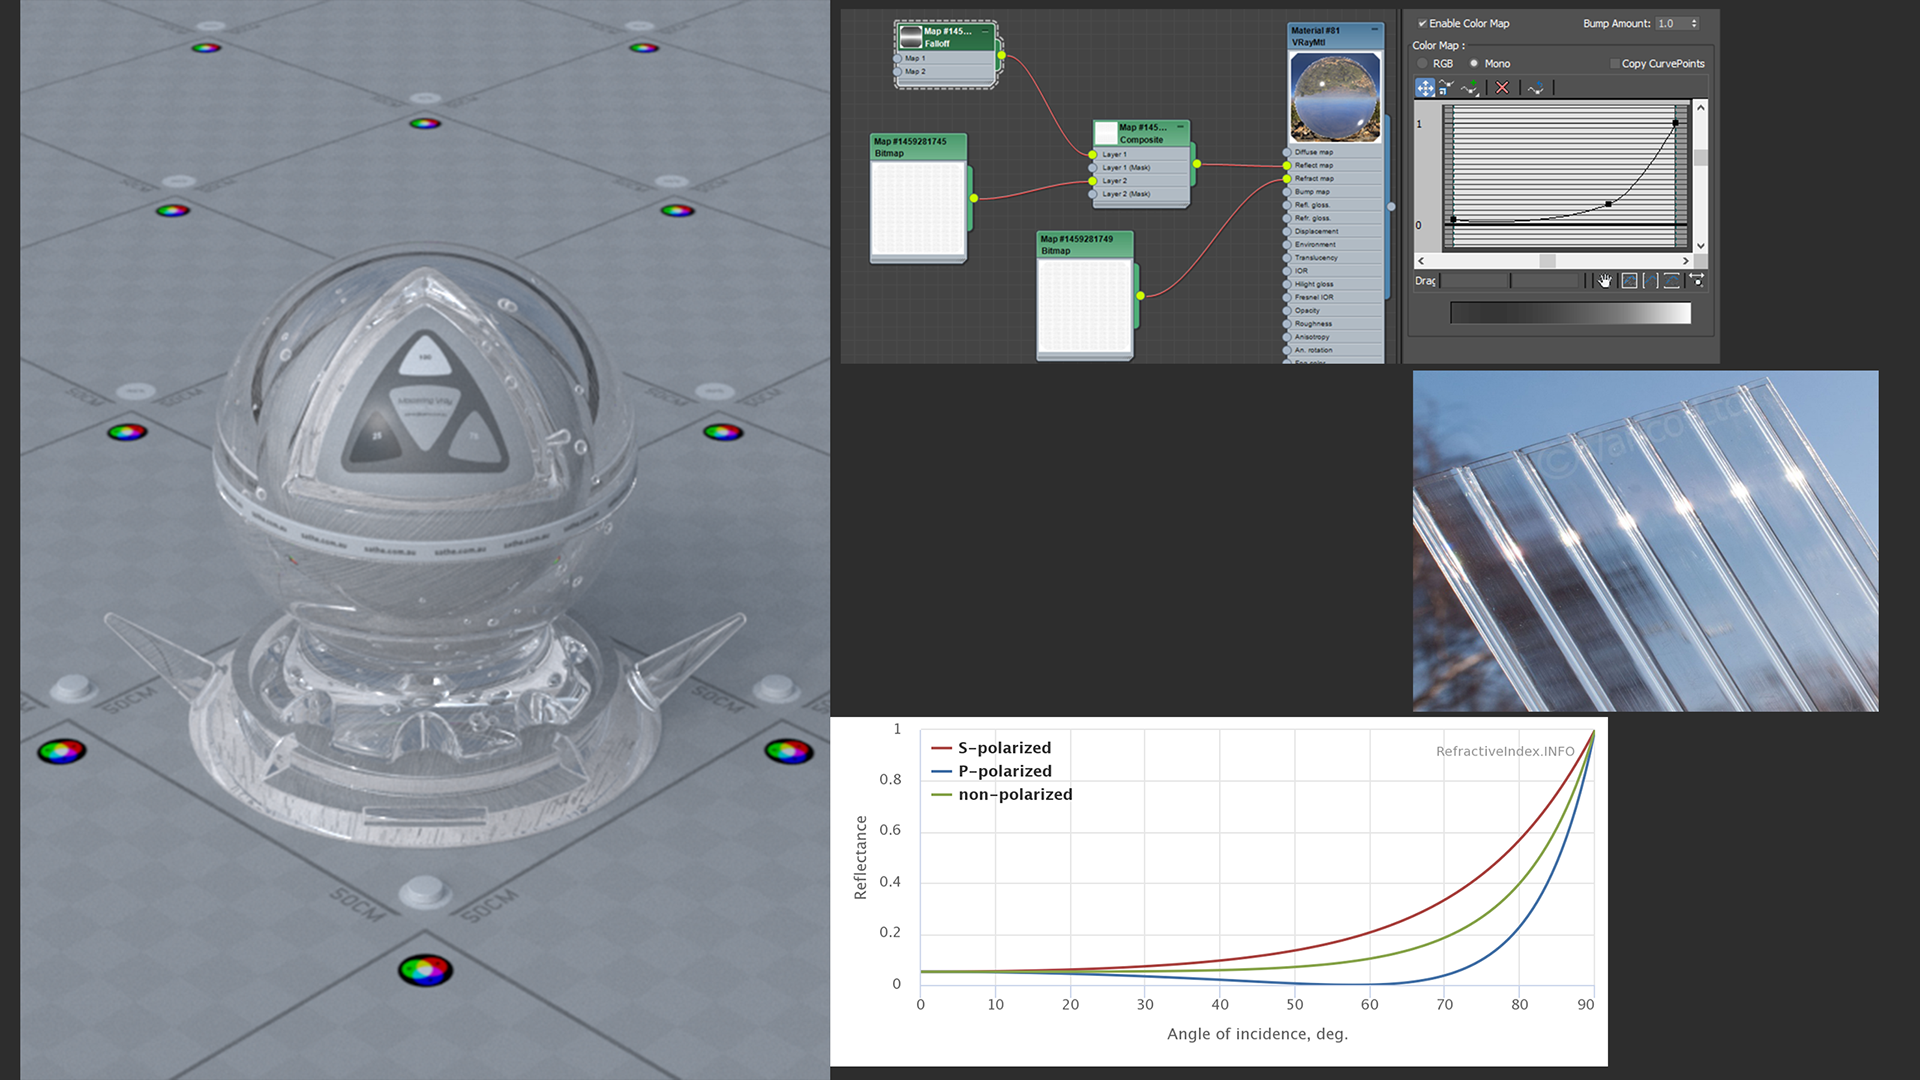Click the Refract map input socket

(1287, 178)
